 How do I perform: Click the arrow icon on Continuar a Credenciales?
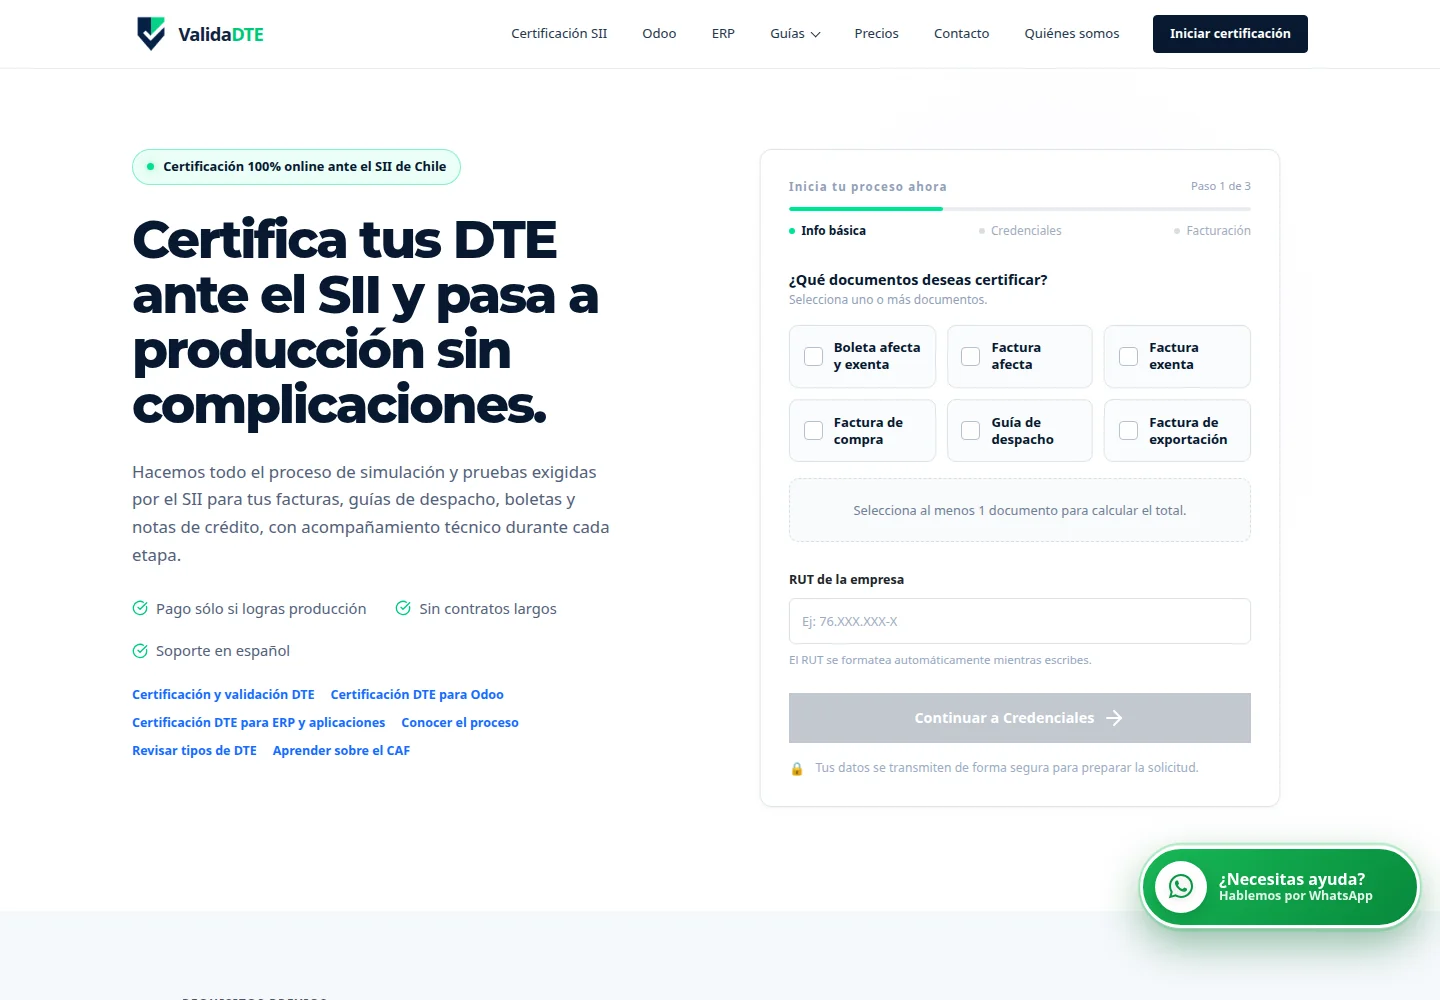click(1114, 718)
